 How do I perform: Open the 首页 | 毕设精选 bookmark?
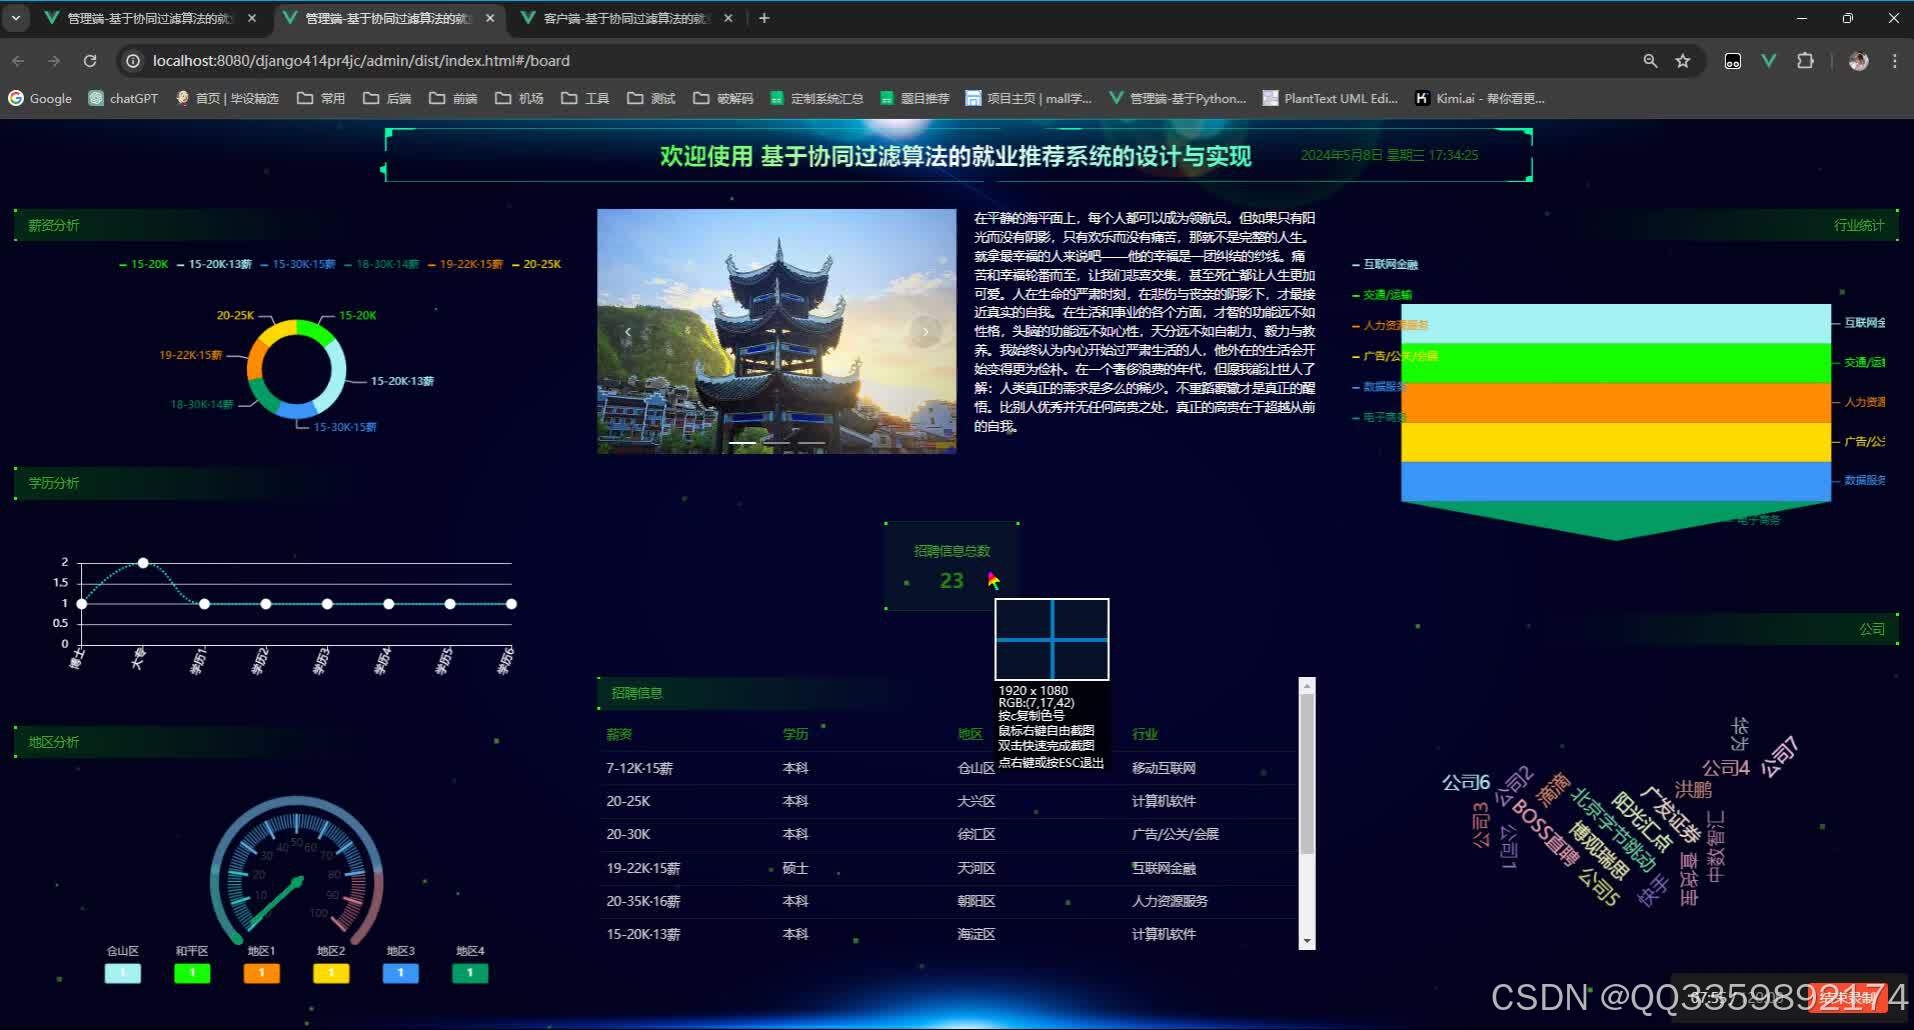point(226,98)
